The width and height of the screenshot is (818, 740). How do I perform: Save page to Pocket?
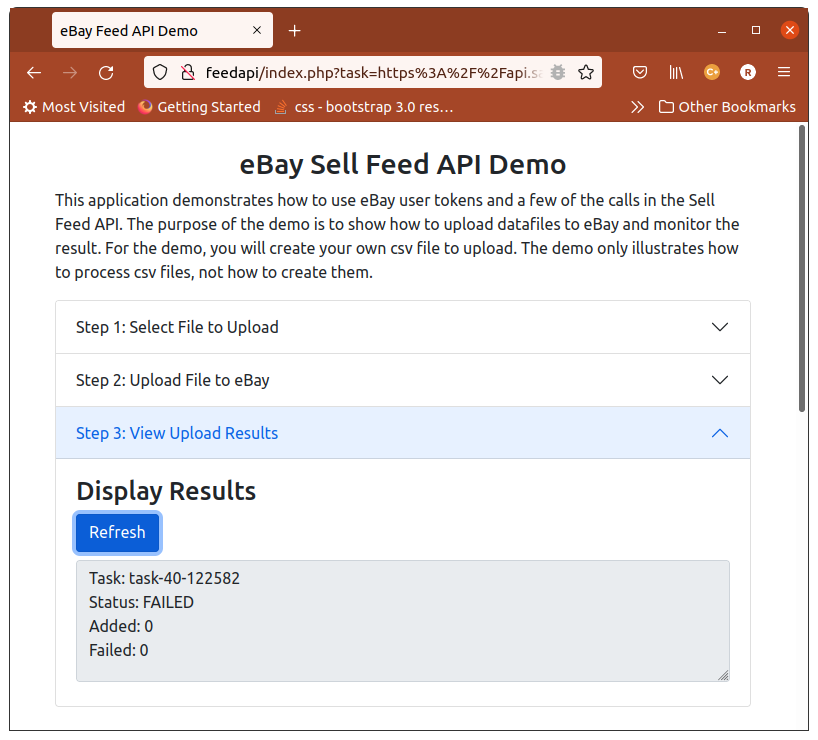pyautogui.click(x=640, y=72)
